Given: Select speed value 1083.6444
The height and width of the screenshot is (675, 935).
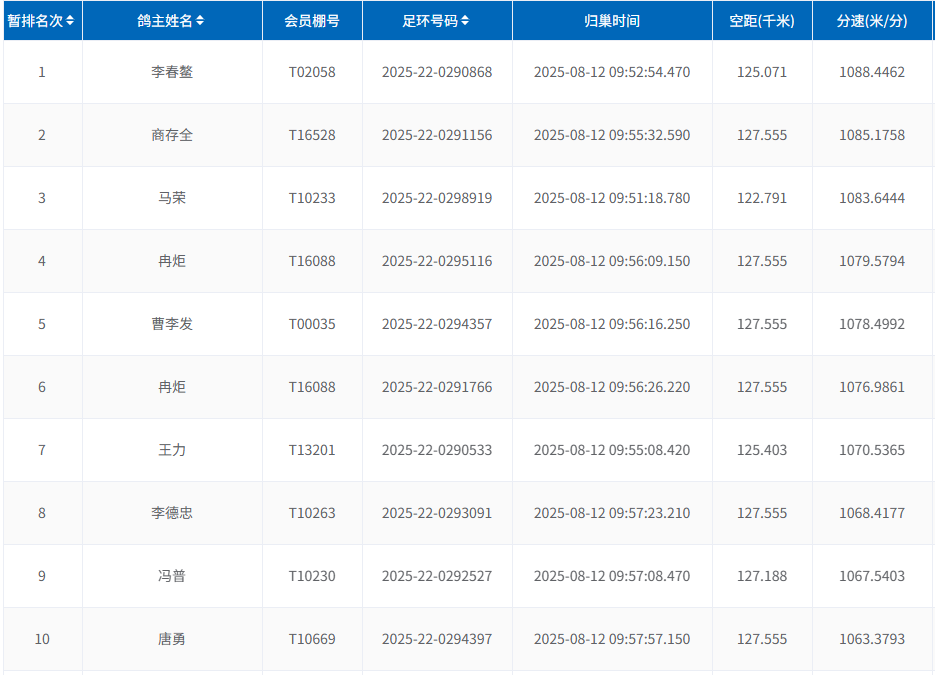Looking at the screenshot, I should pos(872,198).
